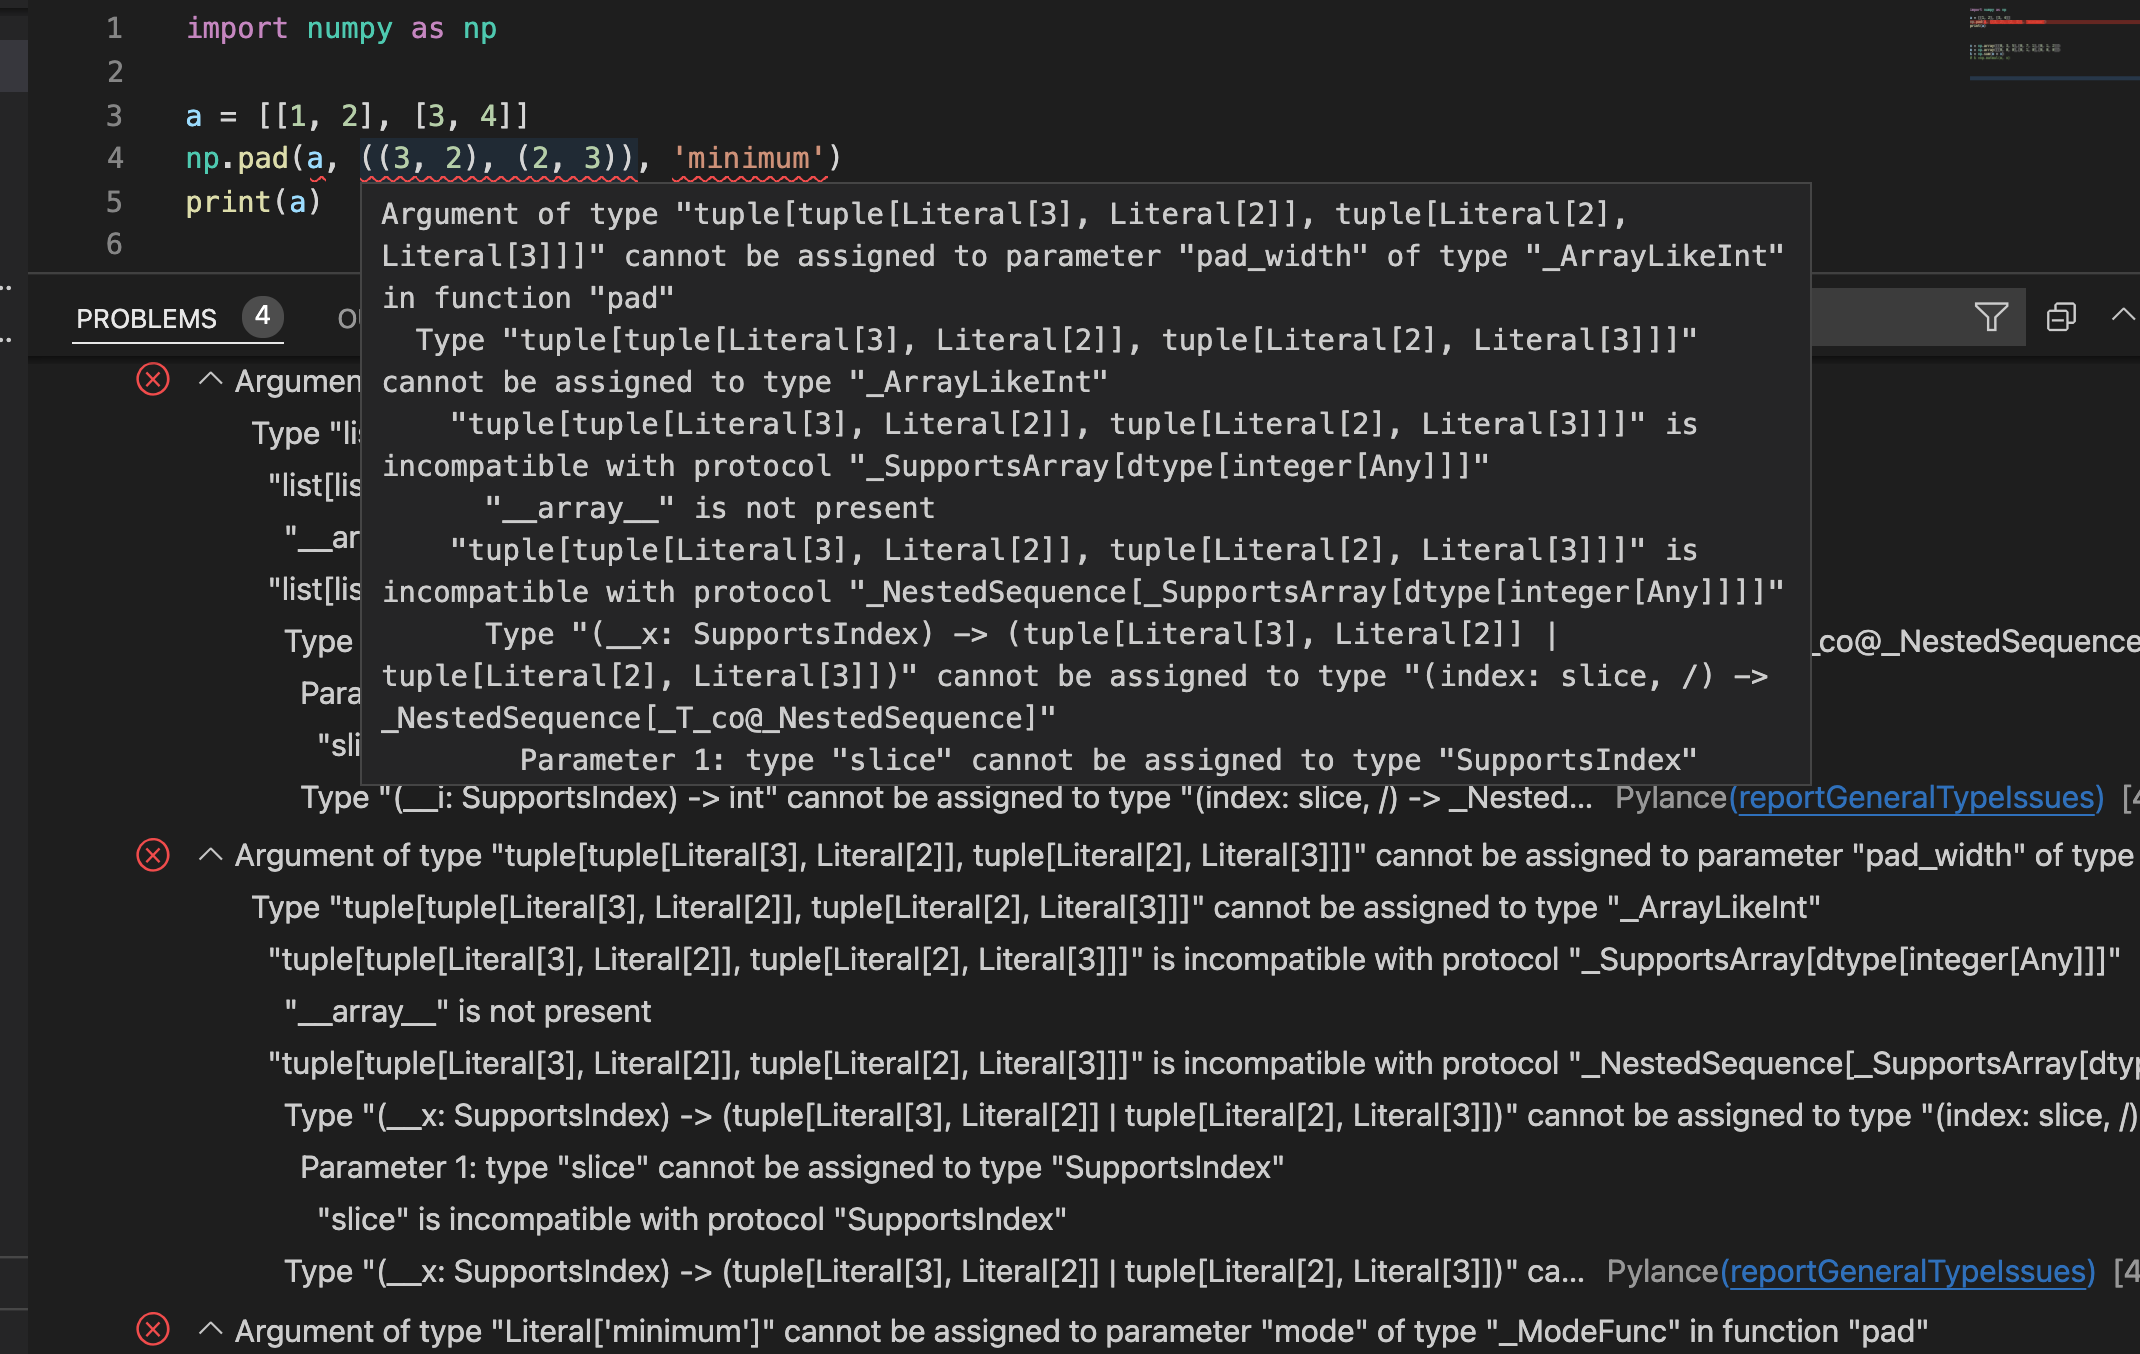Click the underlined 'minimum' argument
The image size is (2140, 1354).
pos(748,158)
